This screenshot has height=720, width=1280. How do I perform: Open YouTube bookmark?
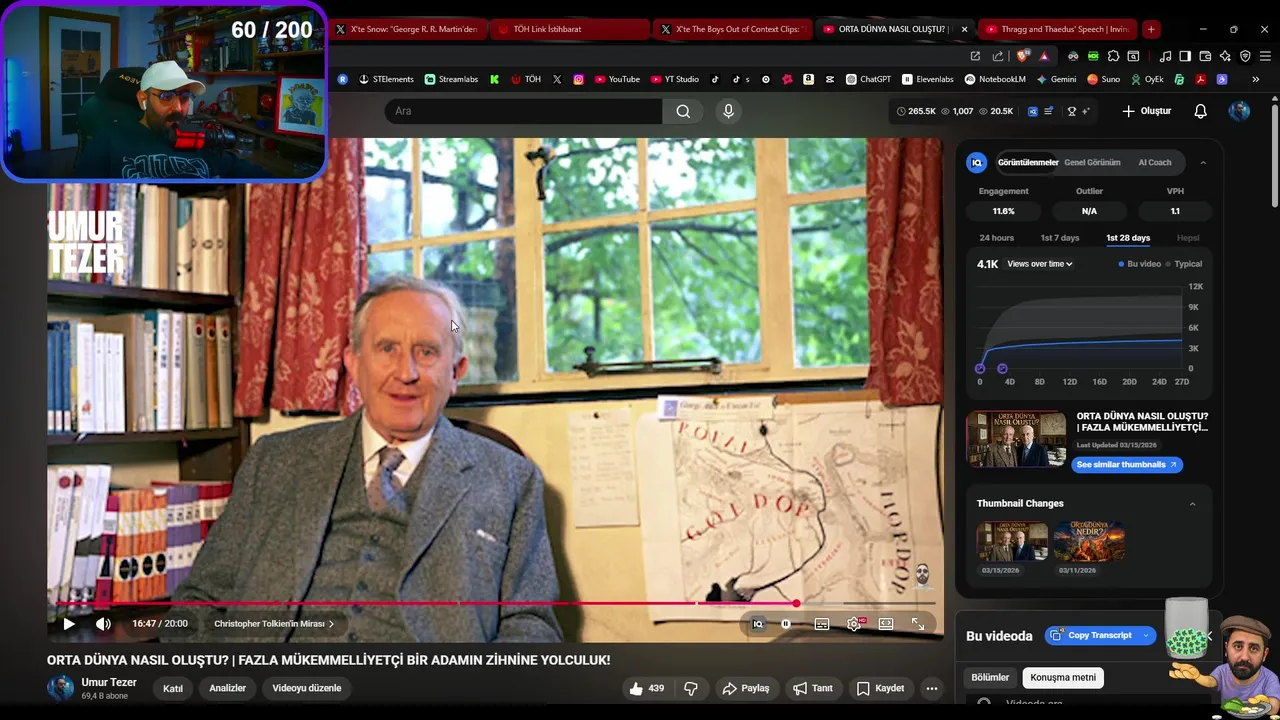[x=617, y=79]
